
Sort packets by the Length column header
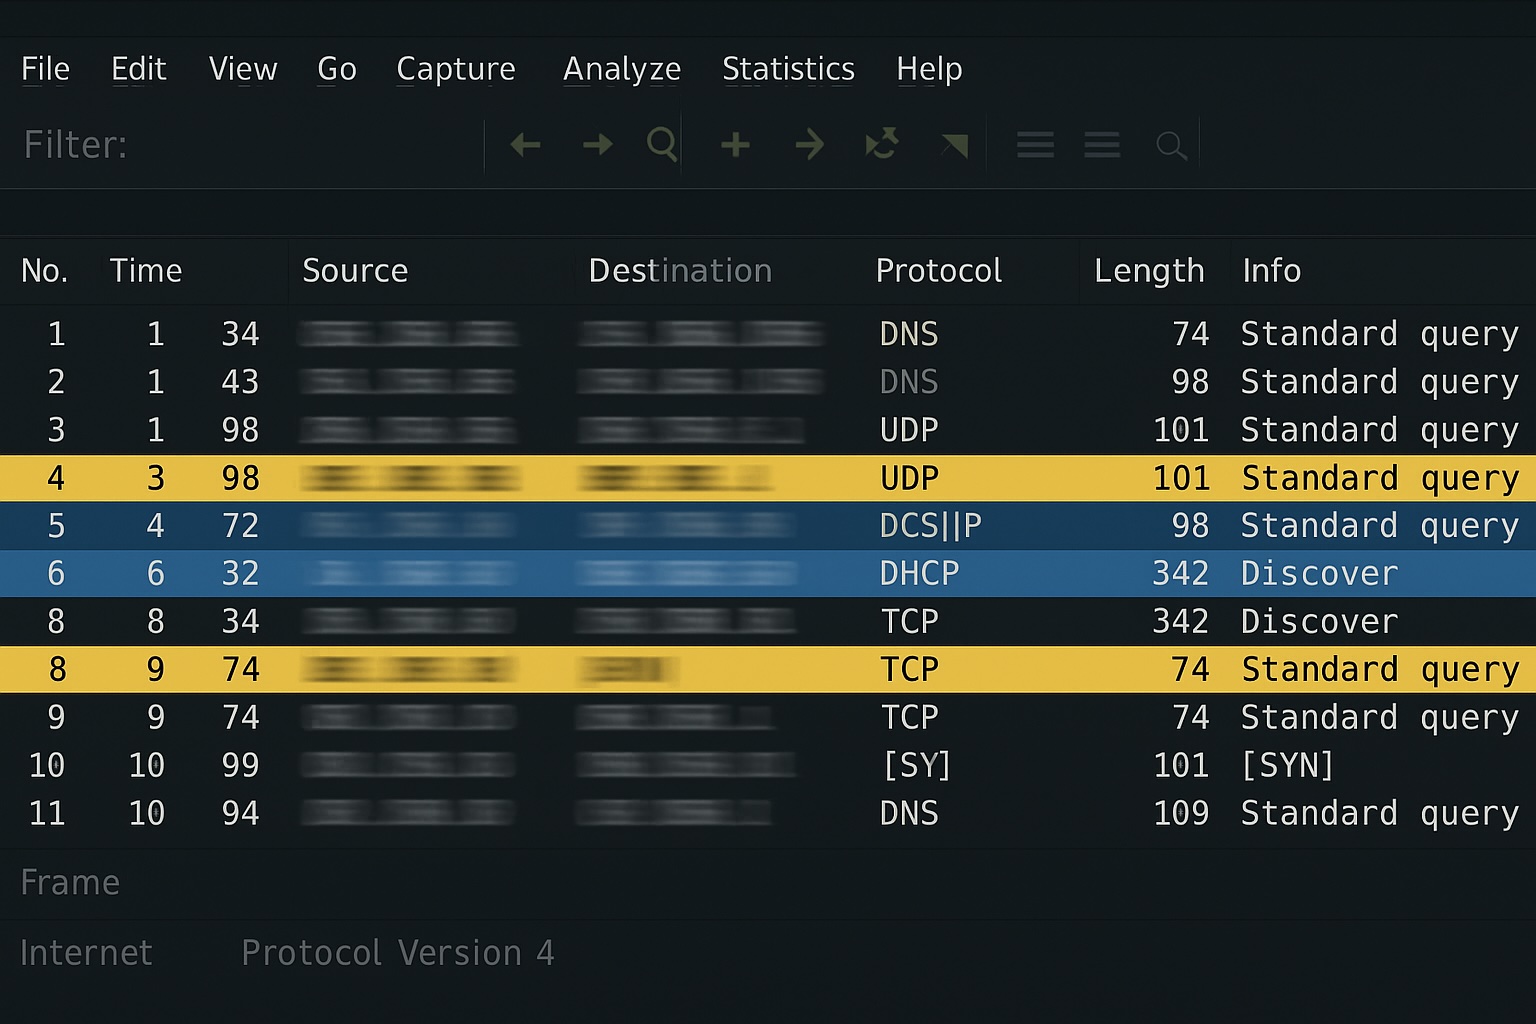[1149, 271]
